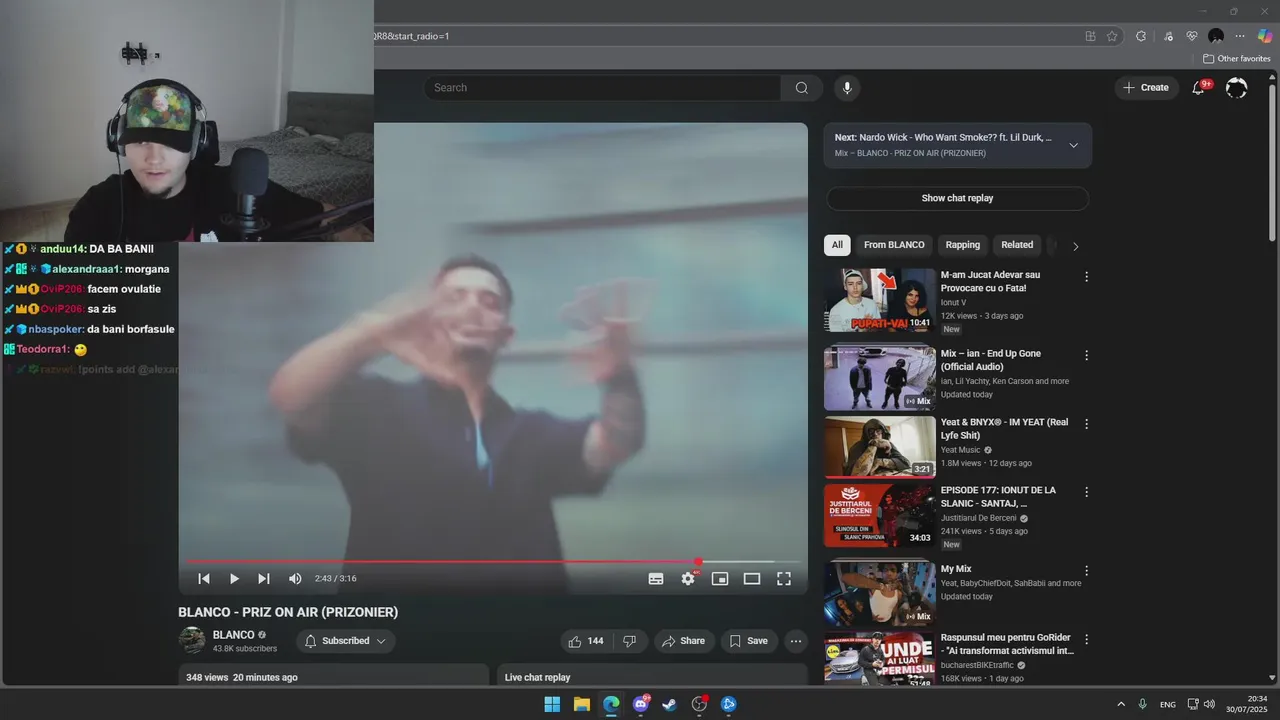
Task: Toggle subtitles/closed captions
Action: (656, 578)
